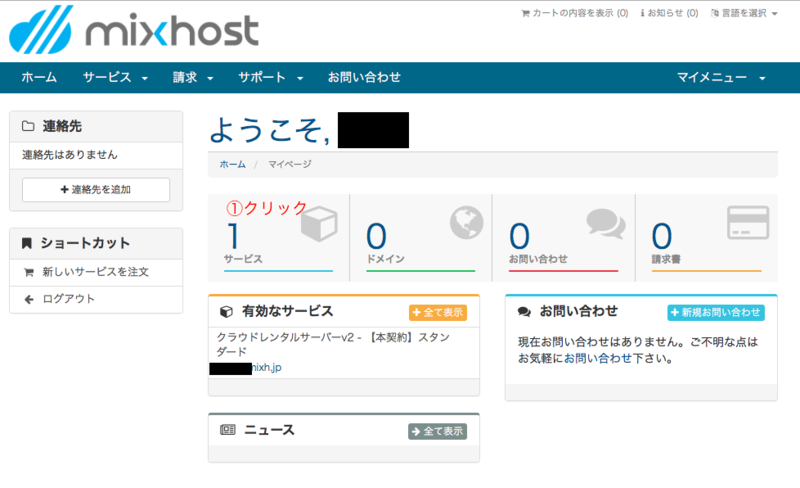Click the newspaper icon beside ニュース
The image size is (800, 488).
click(x=228, y=430)
